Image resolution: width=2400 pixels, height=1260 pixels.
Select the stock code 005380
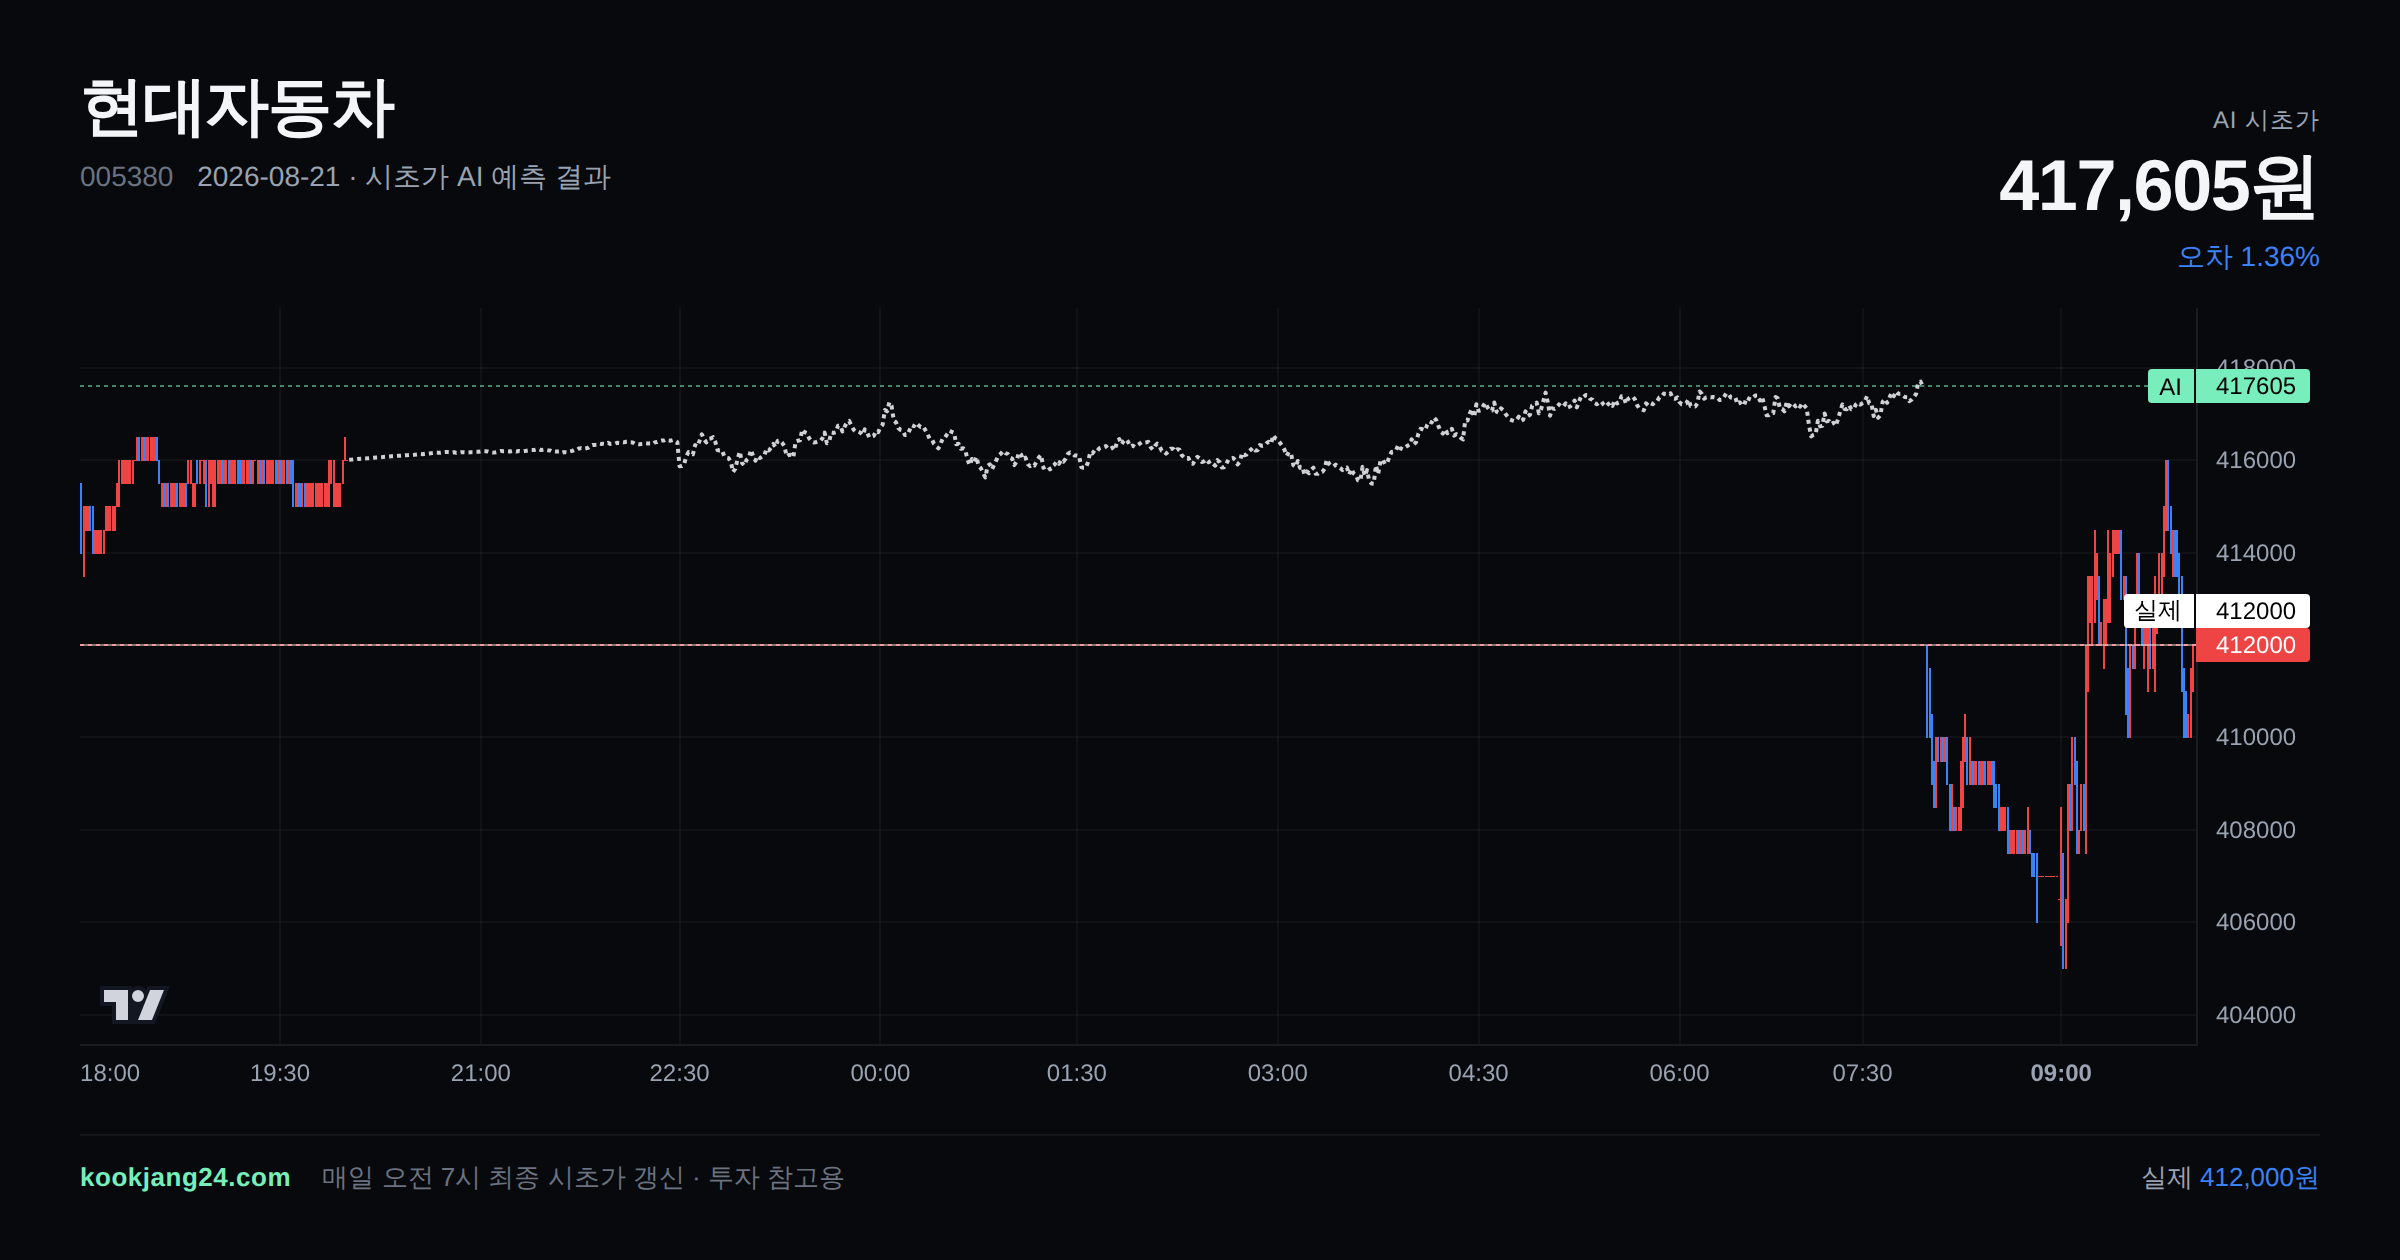pyautogui.click(x=126, y=177)
